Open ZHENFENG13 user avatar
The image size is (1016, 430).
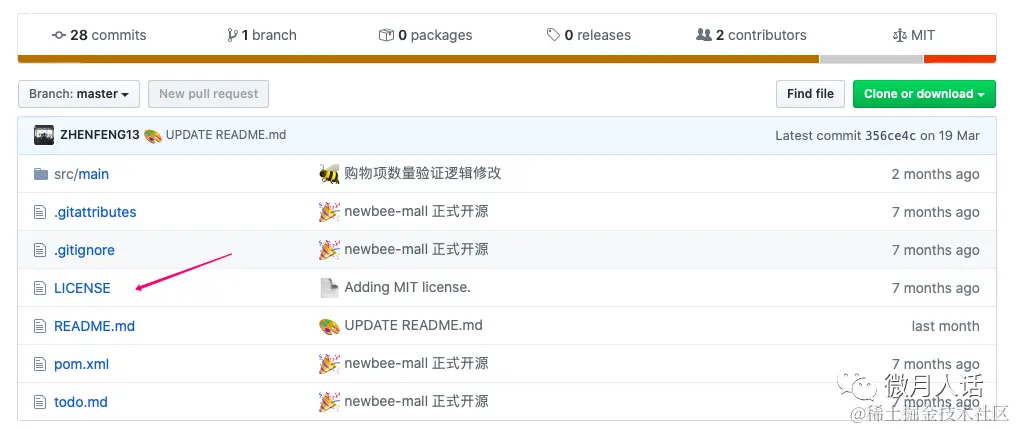point(44,135)
